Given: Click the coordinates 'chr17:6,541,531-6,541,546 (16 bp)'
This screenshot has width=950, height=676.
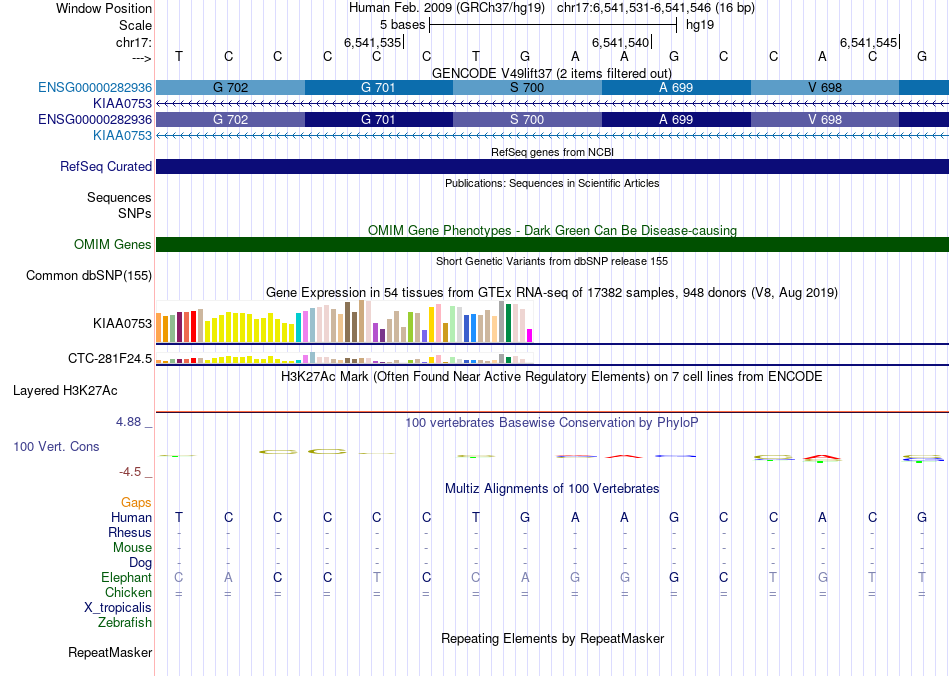Looking at the screenshot, I should pyautogui.click(x=656, y=8).
